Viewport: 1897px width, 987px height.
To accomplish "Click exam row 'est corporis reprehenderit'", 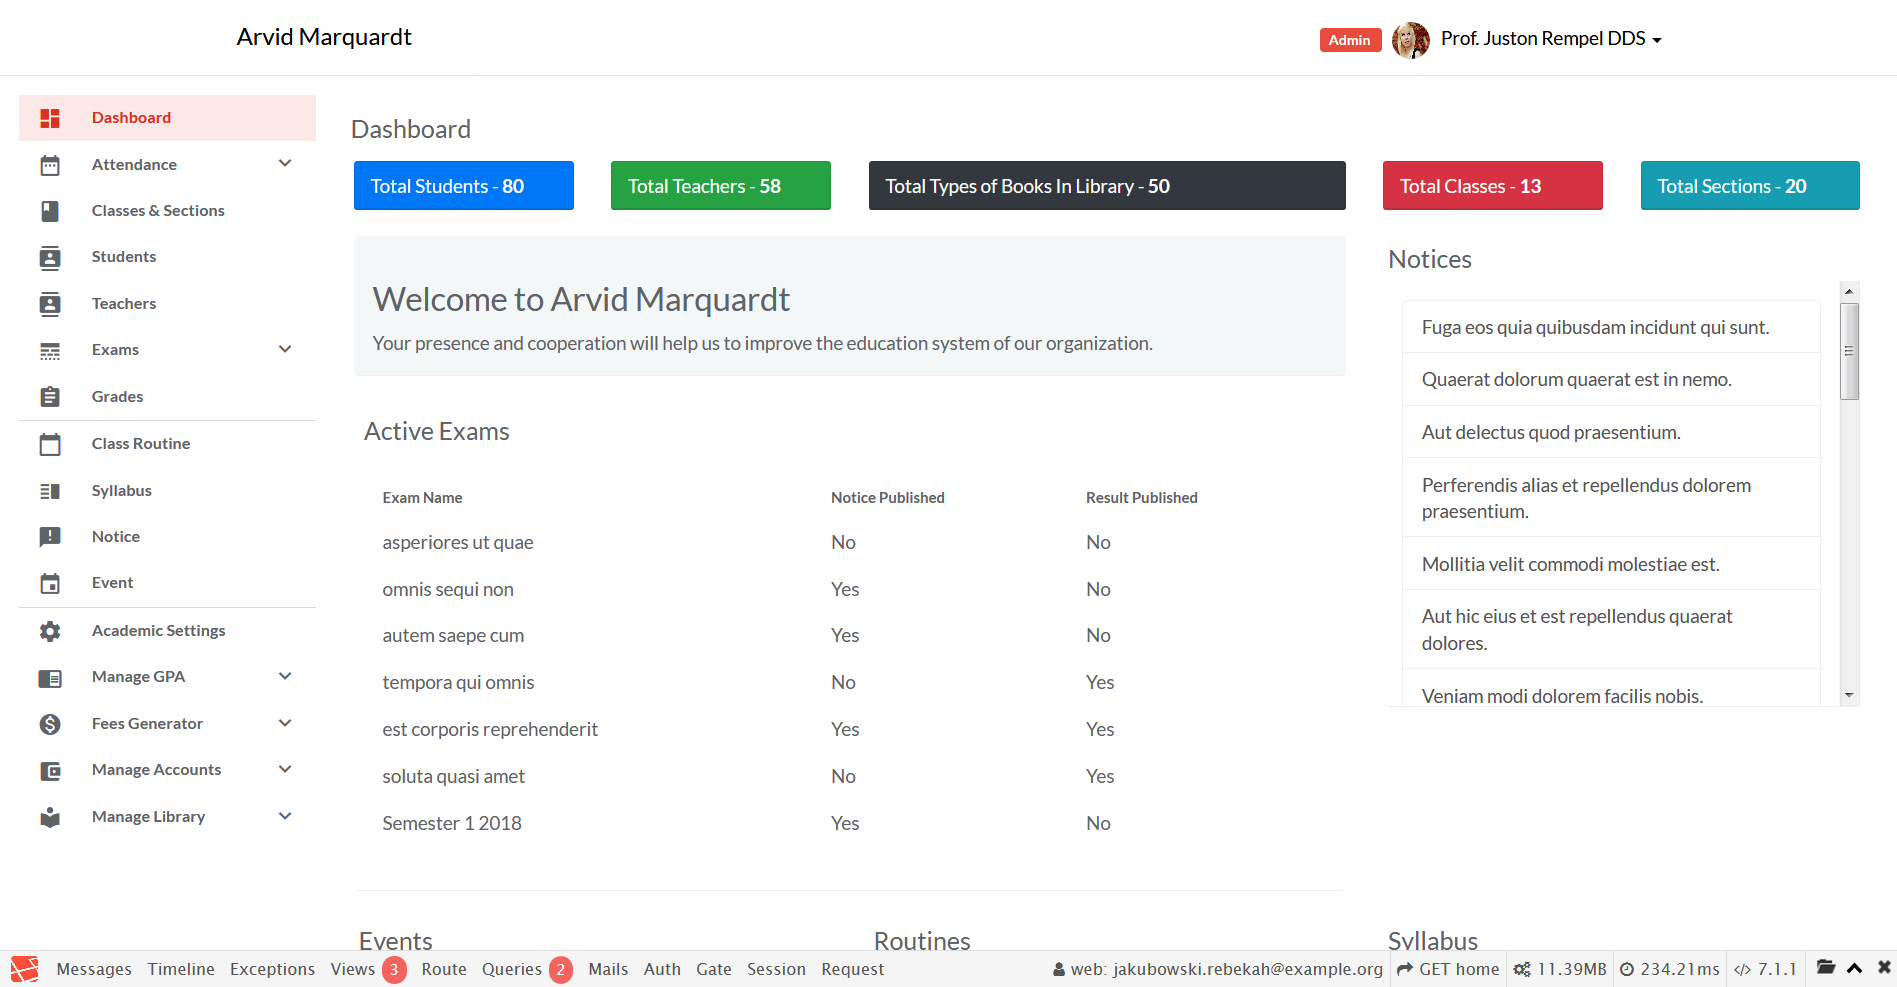I will click(849, 729).
